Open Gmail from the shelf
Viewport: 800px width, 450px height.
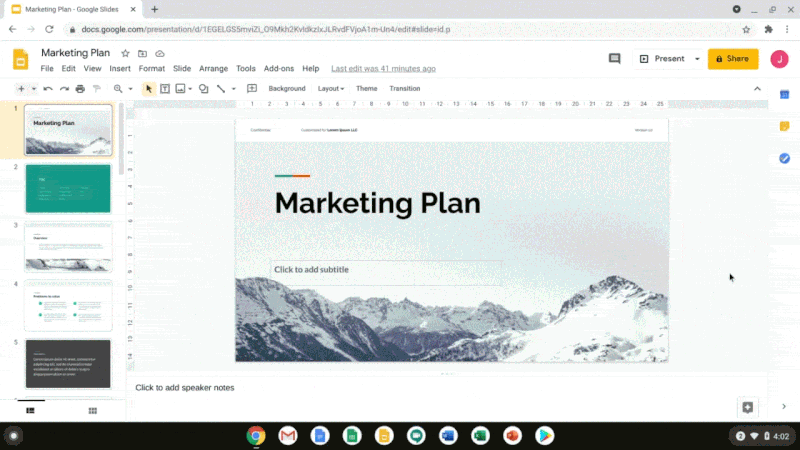coord(288,435)
